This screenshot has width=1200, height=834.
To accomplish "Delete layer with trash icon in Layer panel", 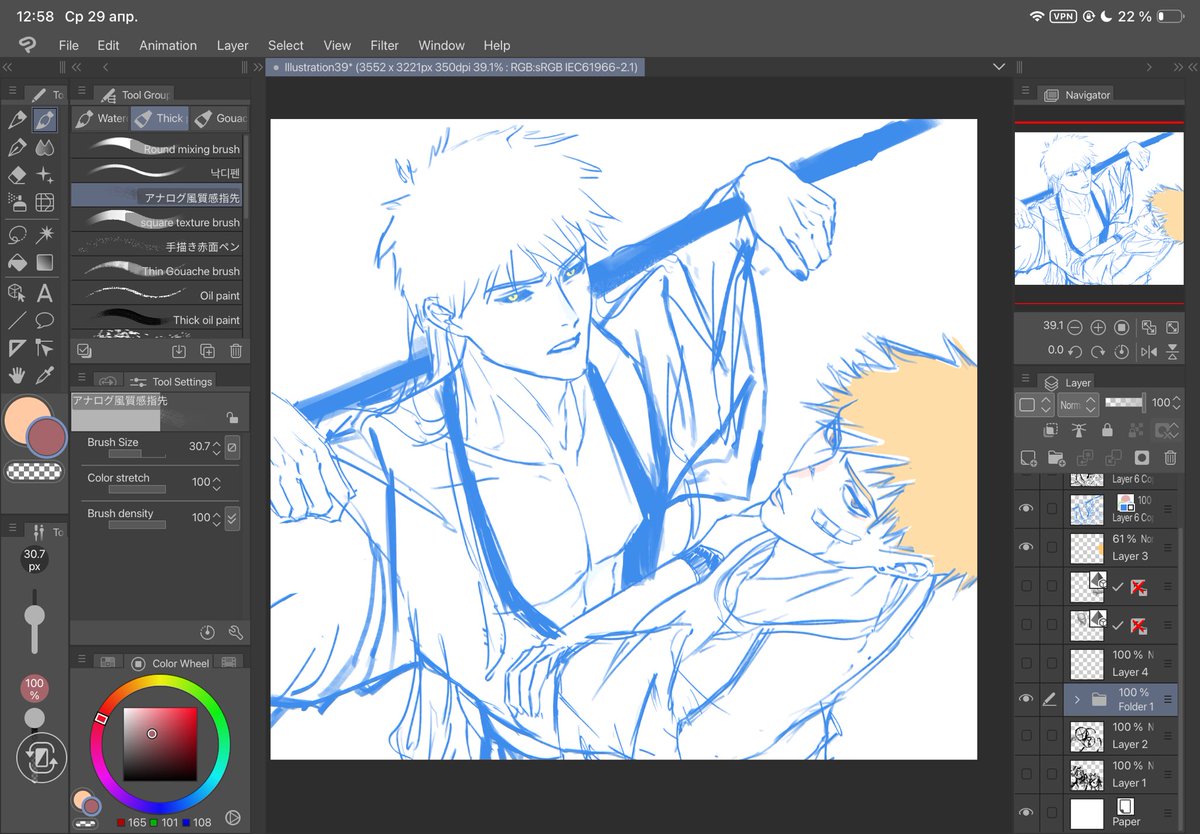I will (x=1171, y=458).
